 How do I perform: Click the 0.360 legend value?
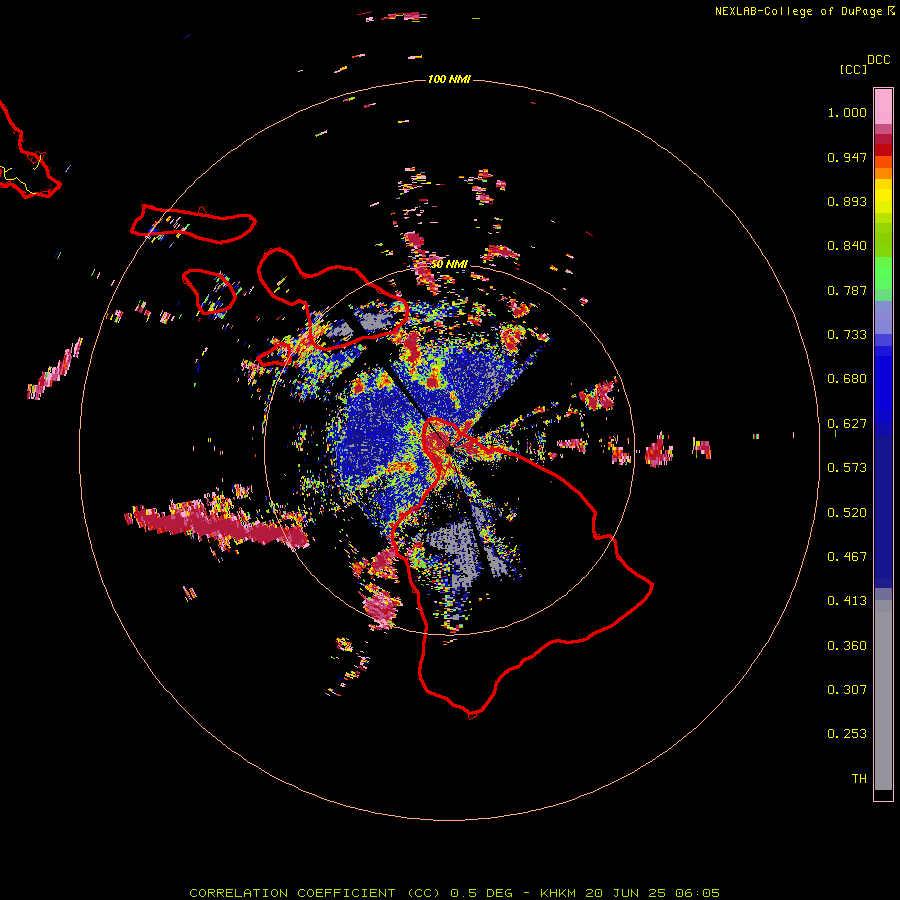pyautogui.click(x=847, y=646)
